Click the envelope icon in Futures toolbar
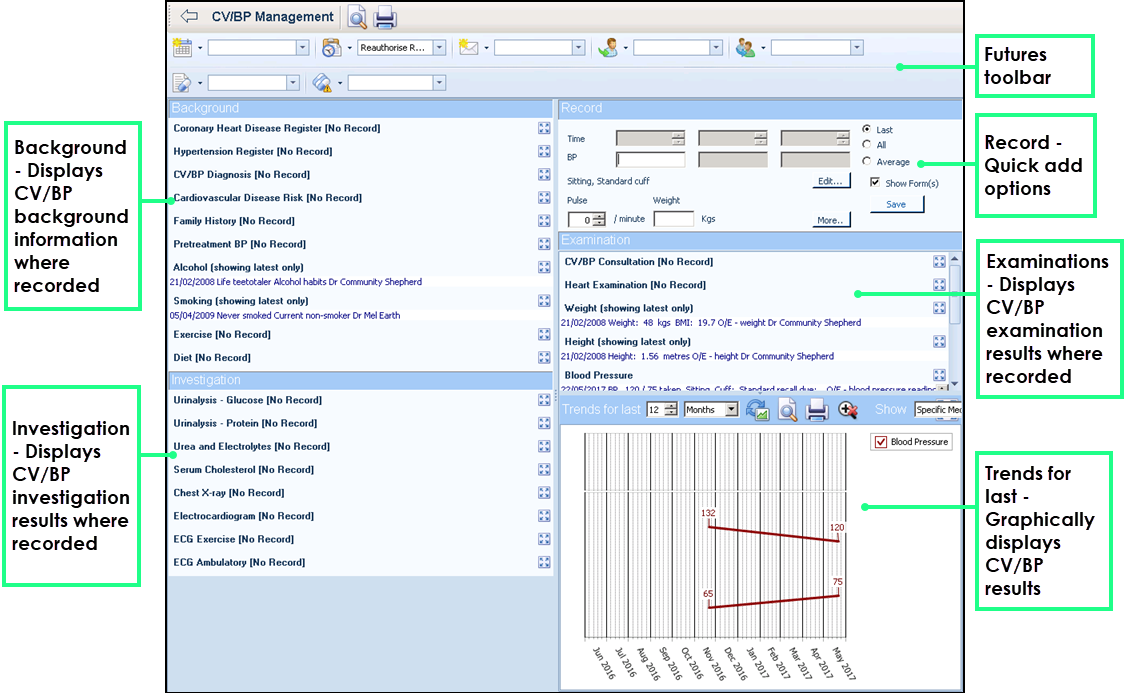This screenshot has width=1126, height=693. pyautogui.click(x=468, y=47)
